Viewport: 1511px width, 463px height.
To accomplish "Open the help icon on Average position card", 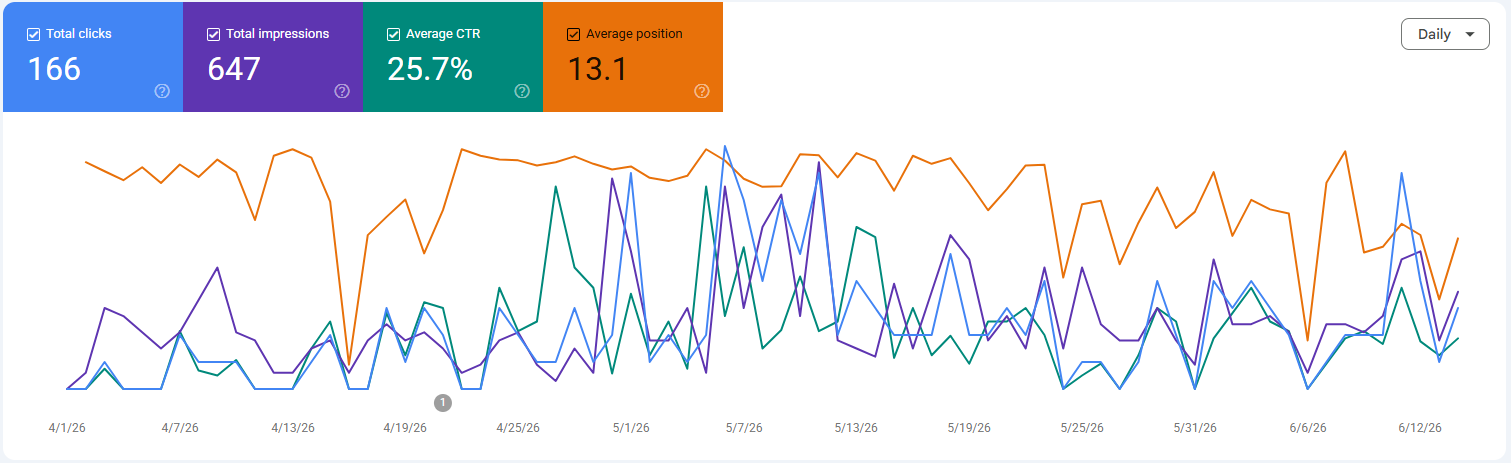I will (702, 91).
